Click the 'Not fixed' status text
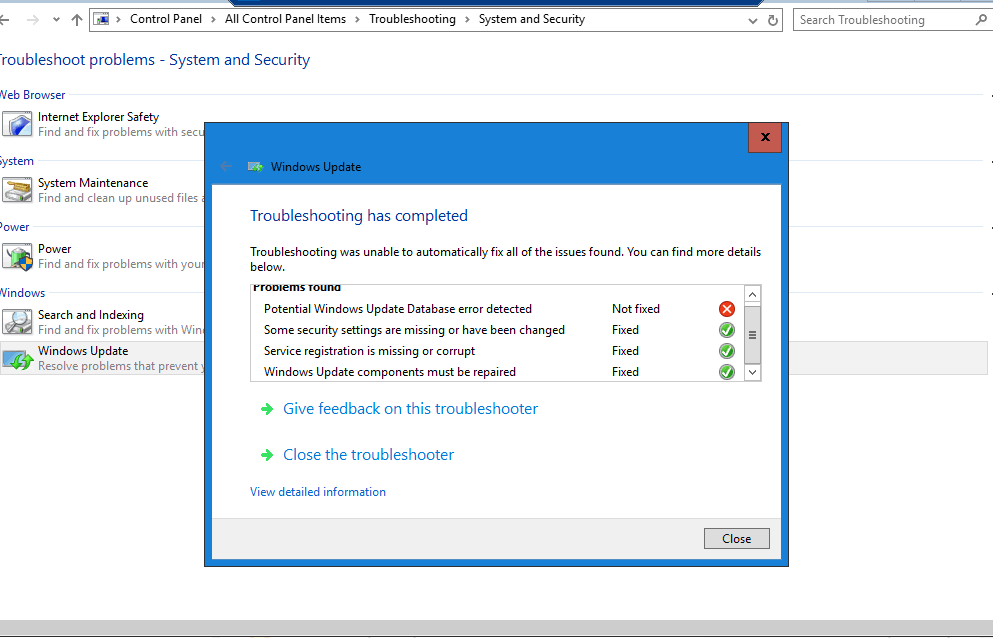The height and width of the screenshot is (638, 993). tap(636, 309)
